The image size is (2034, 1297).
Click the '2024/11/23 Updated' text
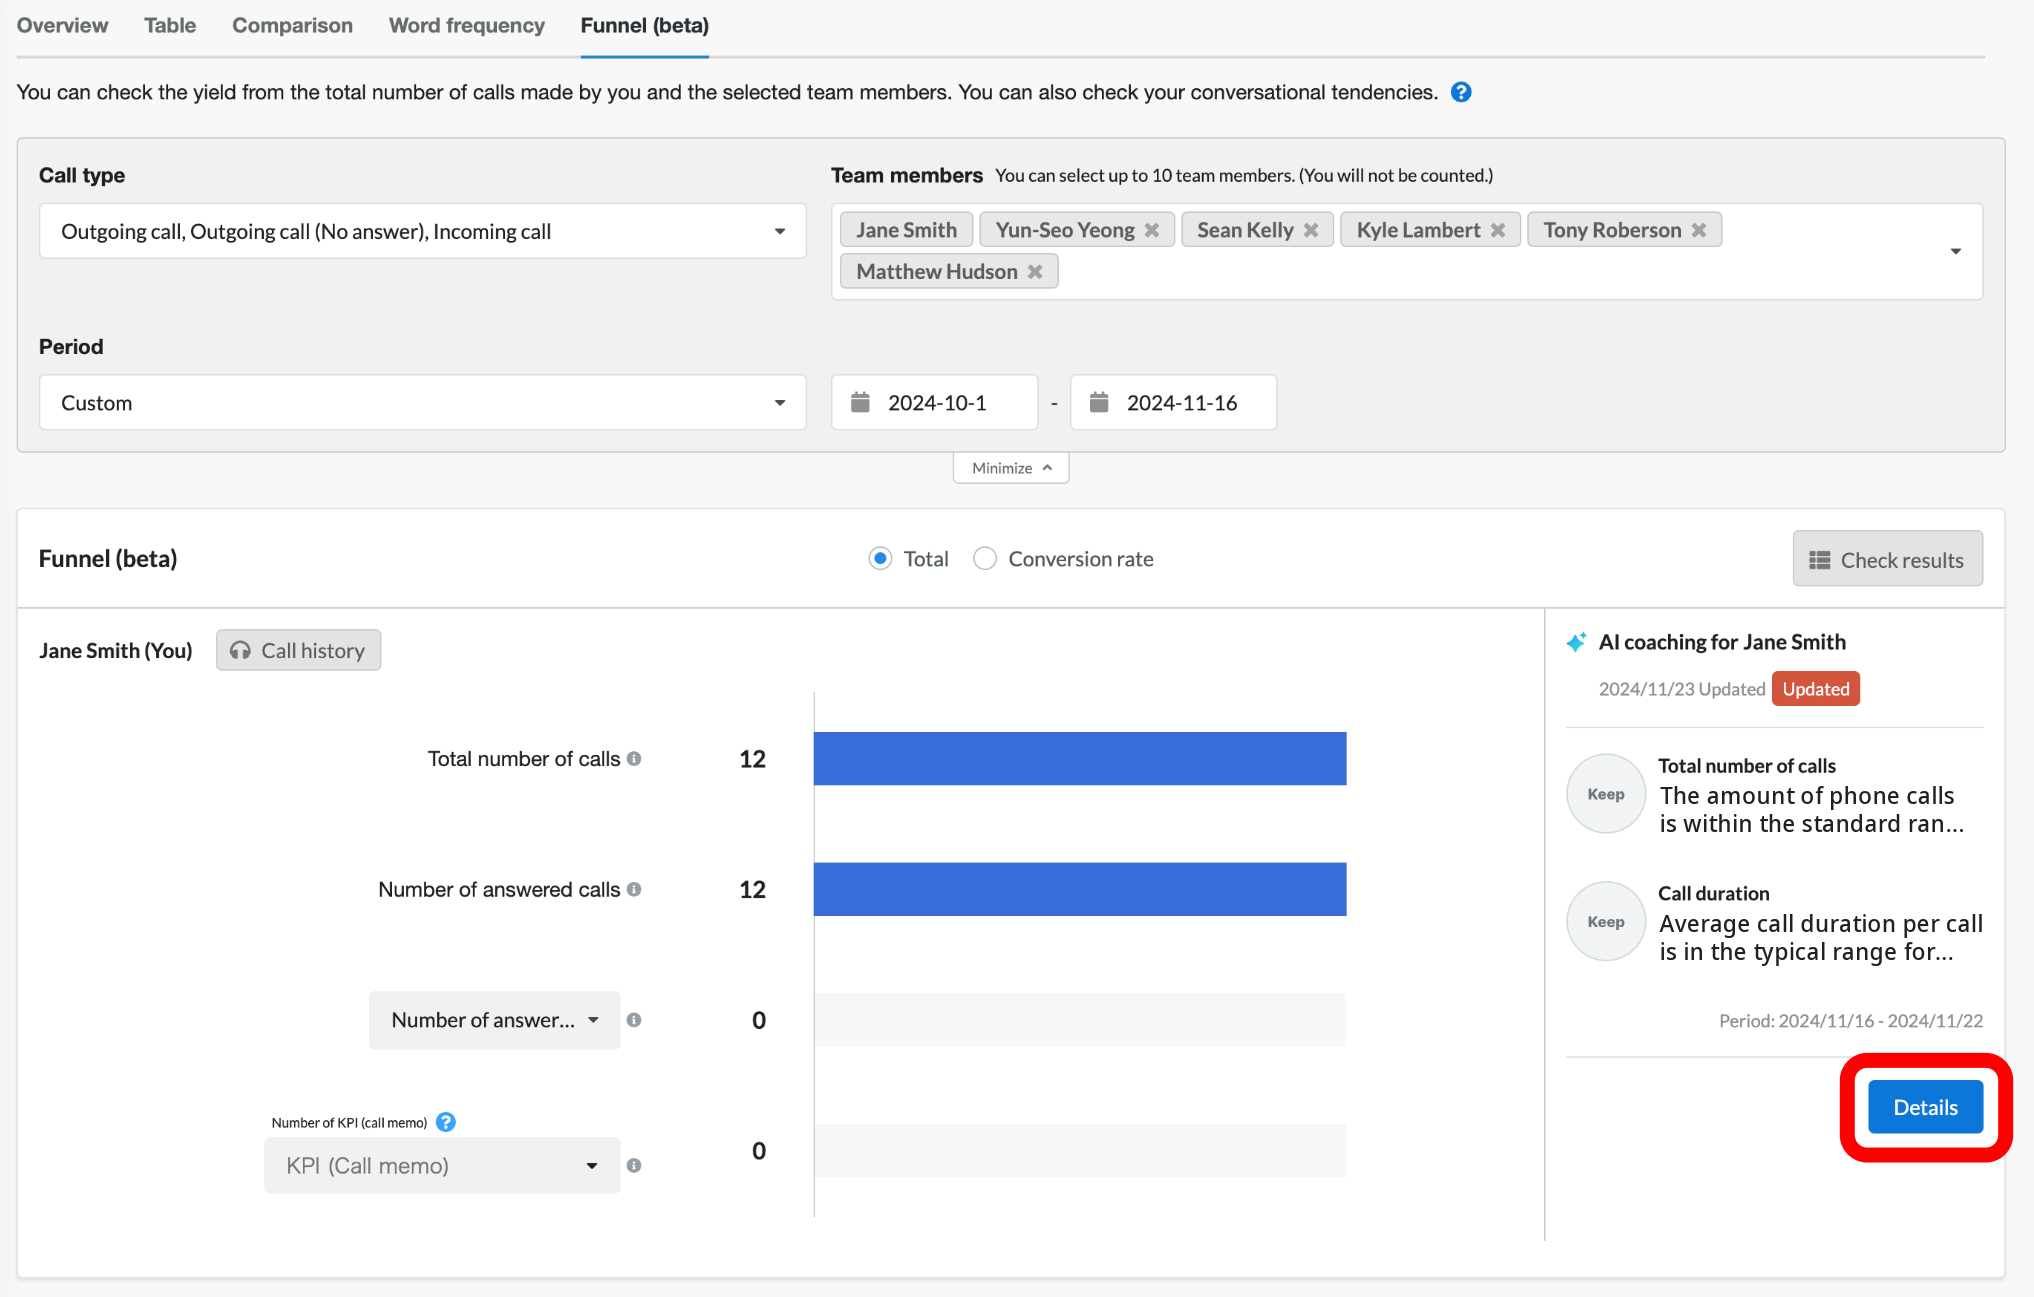pyautogui.click(x=1682, y=689)
